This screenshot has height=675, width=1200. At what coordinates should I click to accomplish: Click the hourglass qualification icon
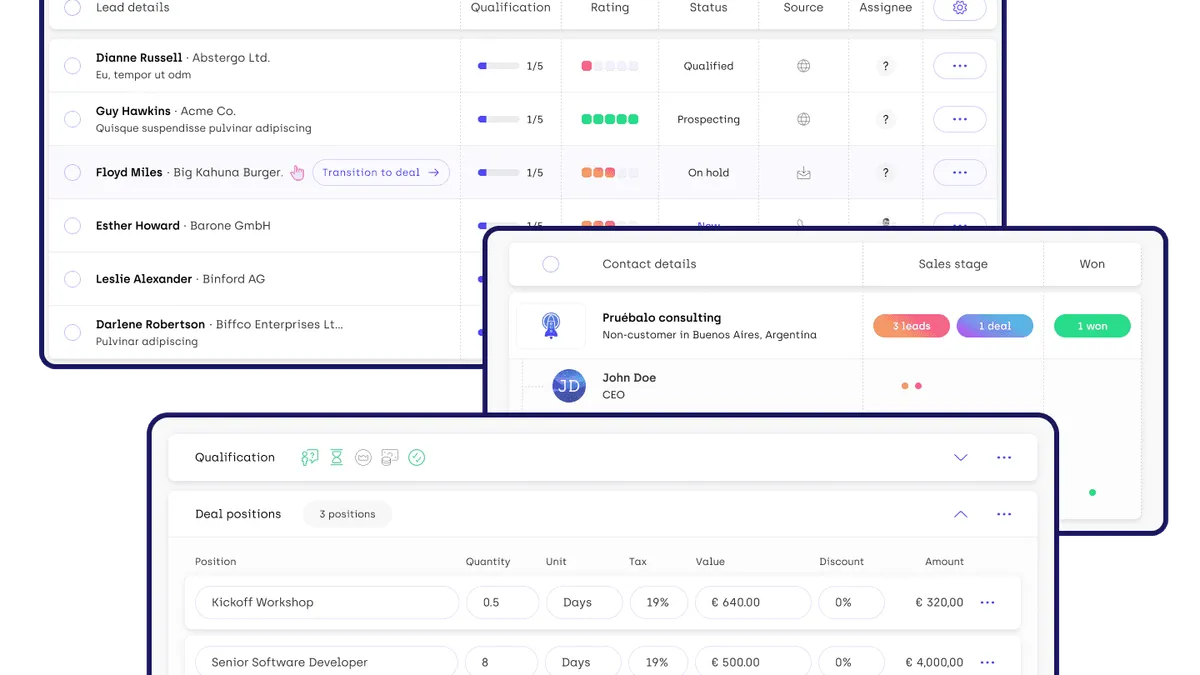pos(337,457)
